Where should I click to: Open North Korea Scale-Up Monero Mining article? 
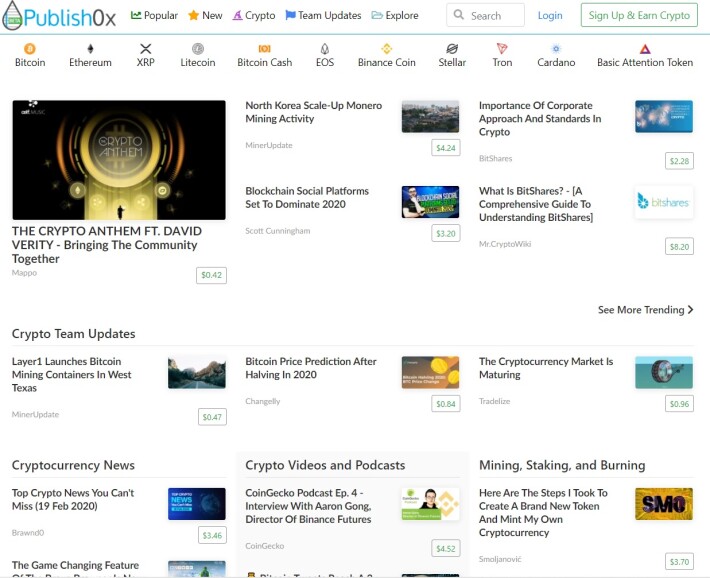[x=313, y=112]
